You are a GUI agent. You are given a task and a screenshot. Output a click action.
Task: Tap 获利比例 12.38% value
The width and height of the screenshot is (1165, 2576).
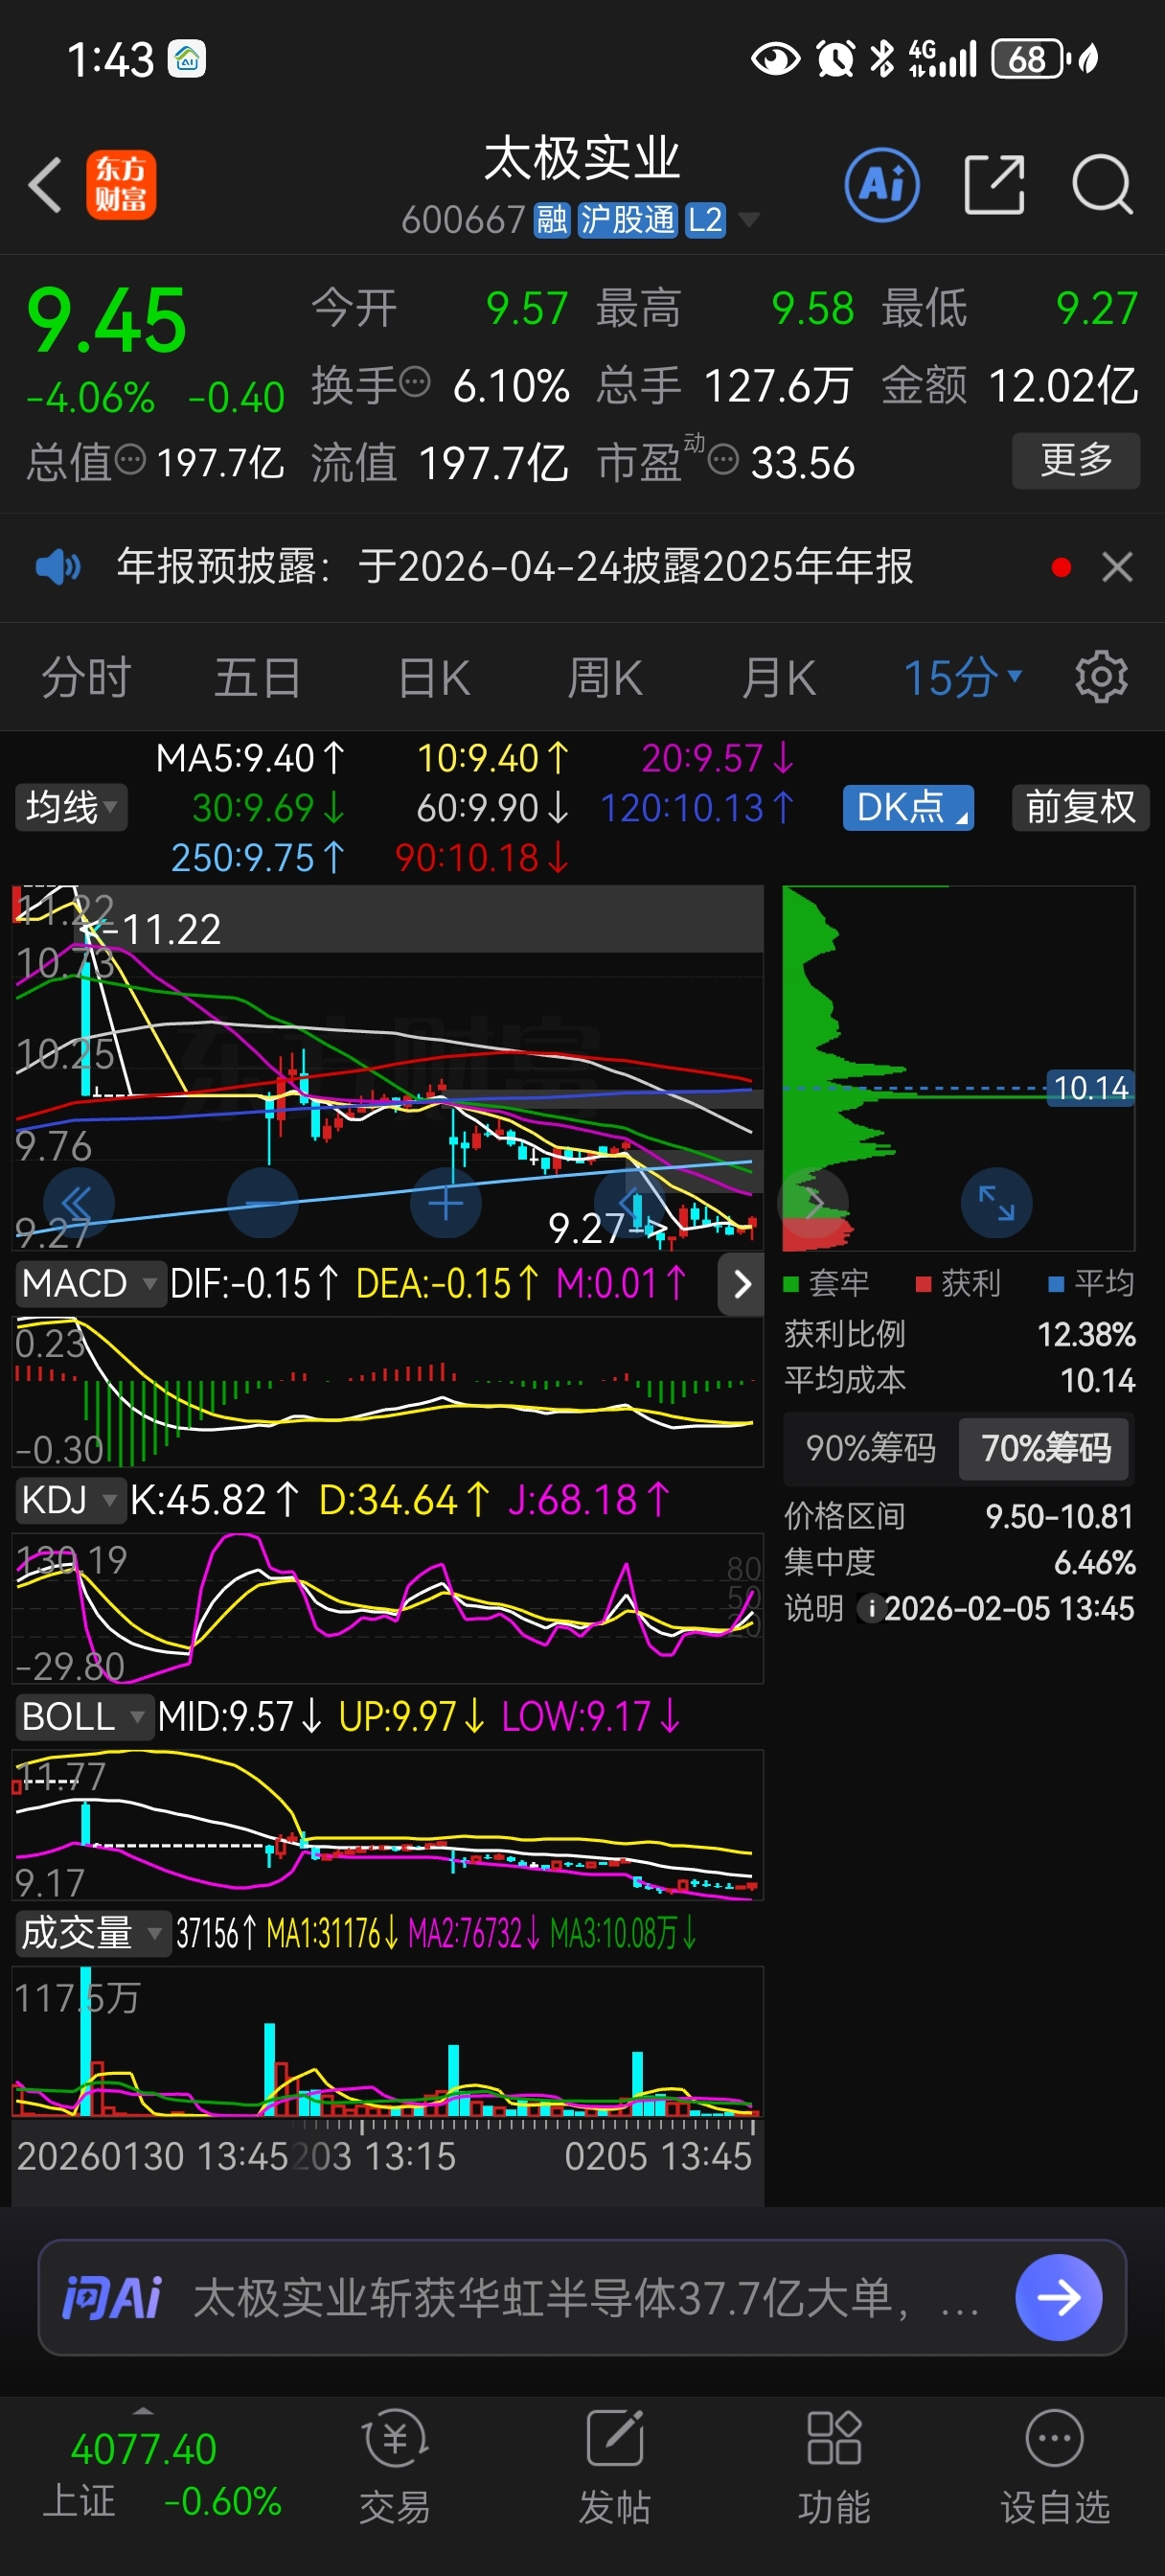click(1086, 1334)
